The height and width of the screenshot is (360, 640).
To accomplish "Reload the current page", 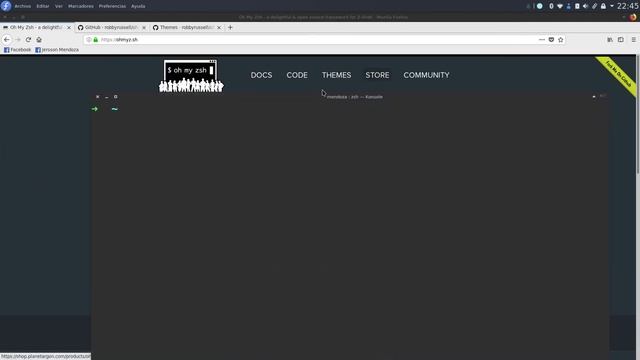I will pos(28,40).
